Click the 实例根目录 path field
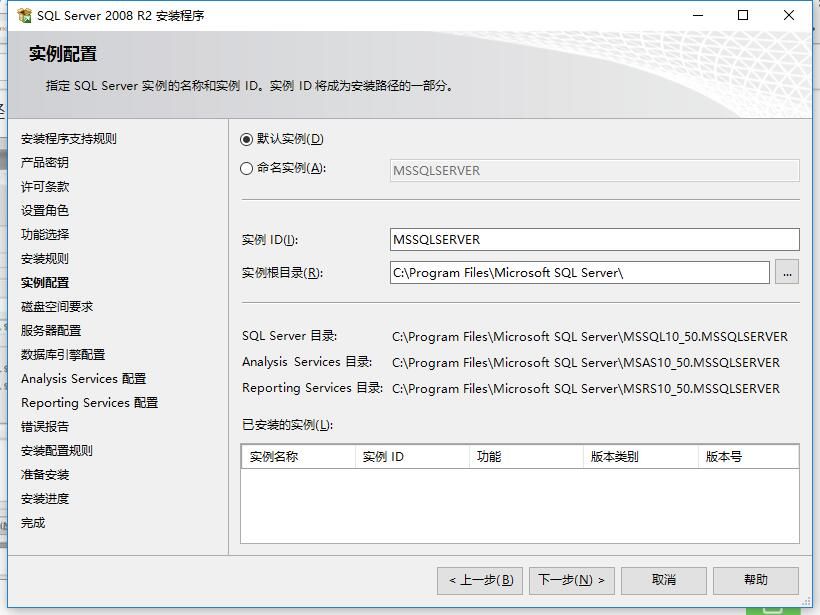The height and width of the screenshot is (615, 820). (x=579, y=272)
